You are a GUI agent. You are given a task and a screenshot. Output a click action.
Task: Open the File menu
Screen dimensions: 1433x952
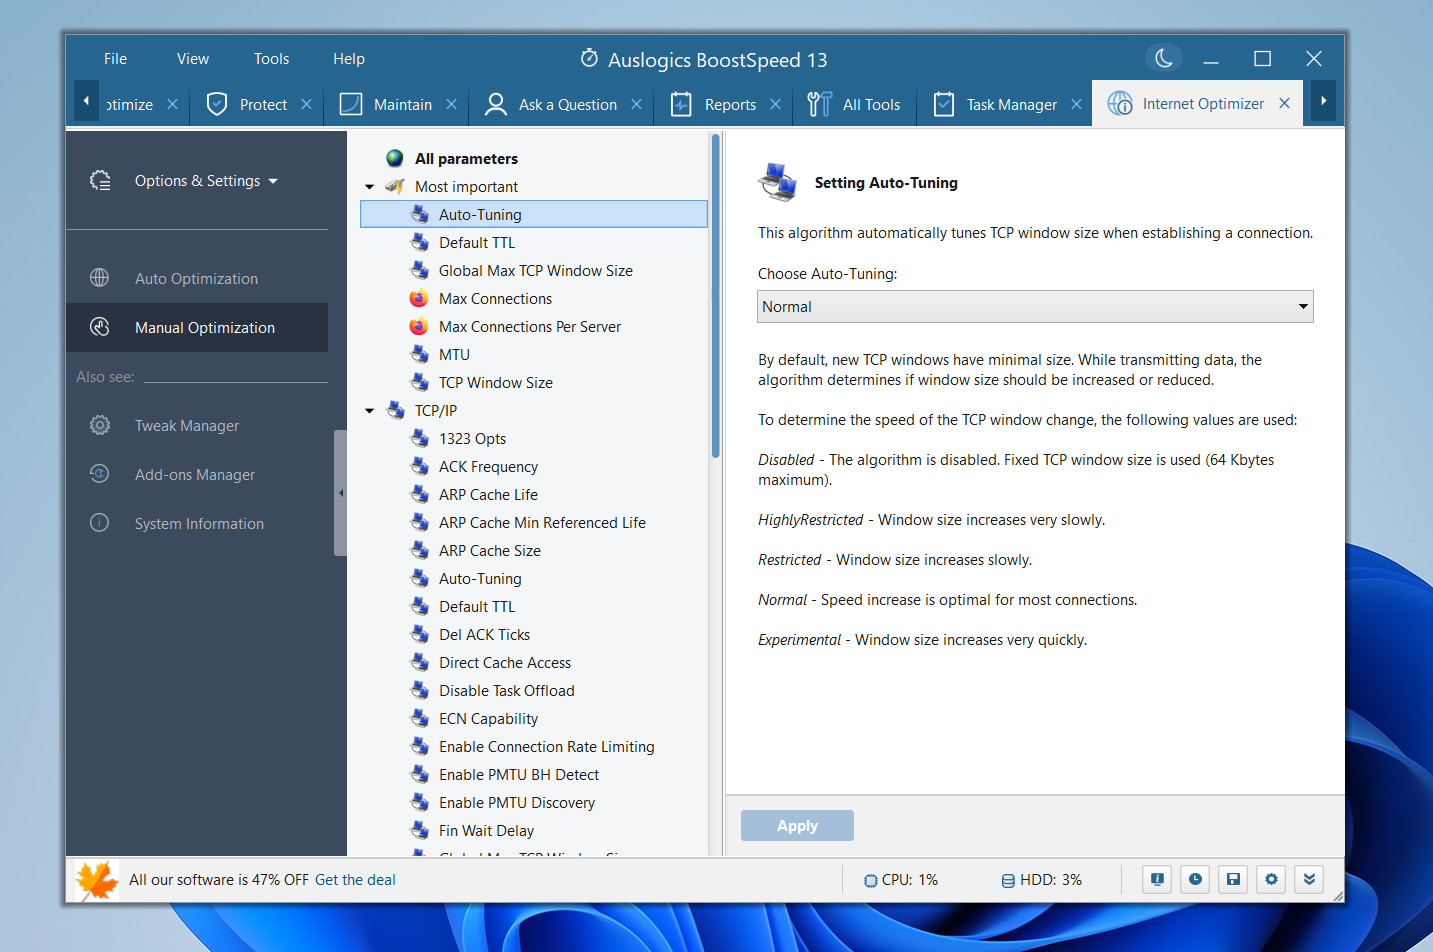click(x=115, y=59)
